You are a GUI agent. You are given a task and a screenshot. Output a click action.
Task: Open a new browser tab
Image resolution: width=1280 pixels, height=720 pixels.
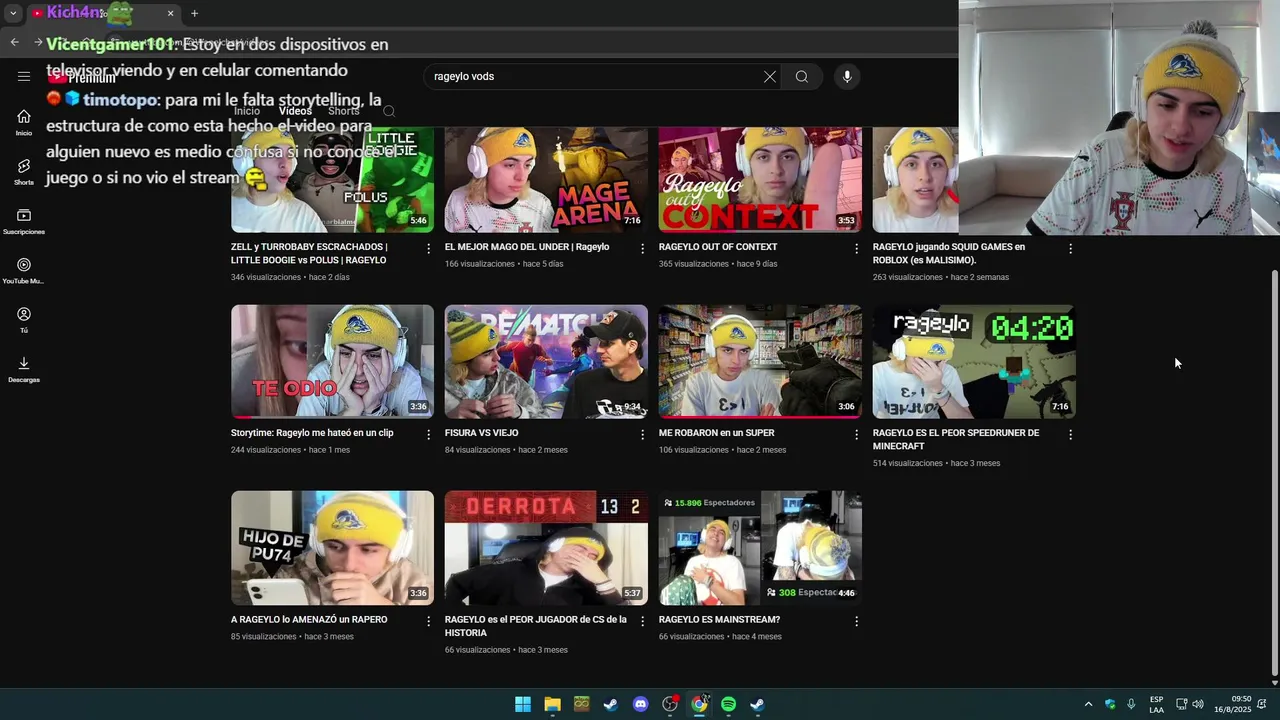click(194, 13)
